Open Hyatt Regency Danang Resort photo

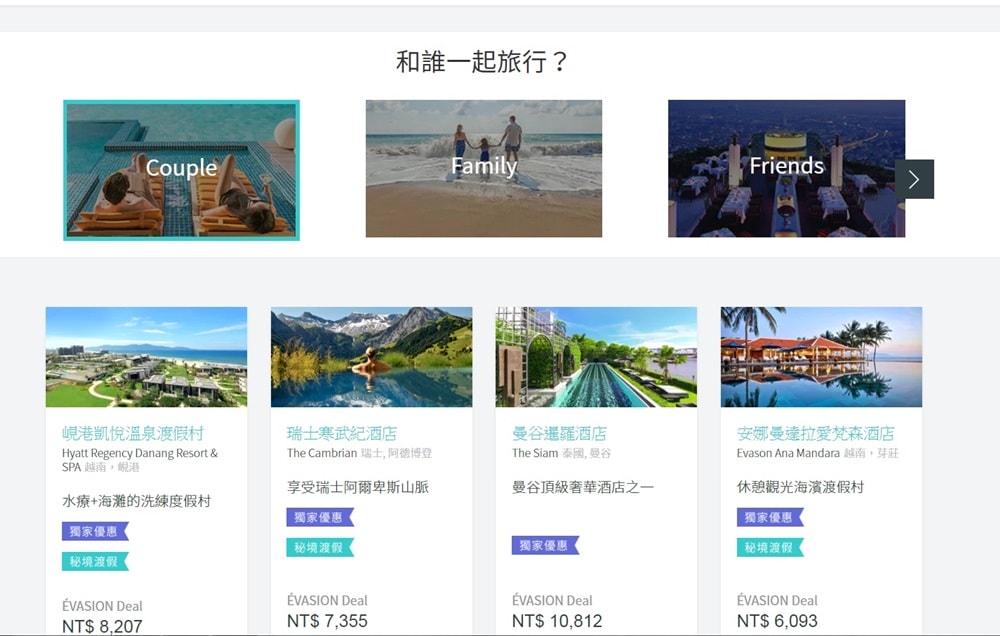146,357
